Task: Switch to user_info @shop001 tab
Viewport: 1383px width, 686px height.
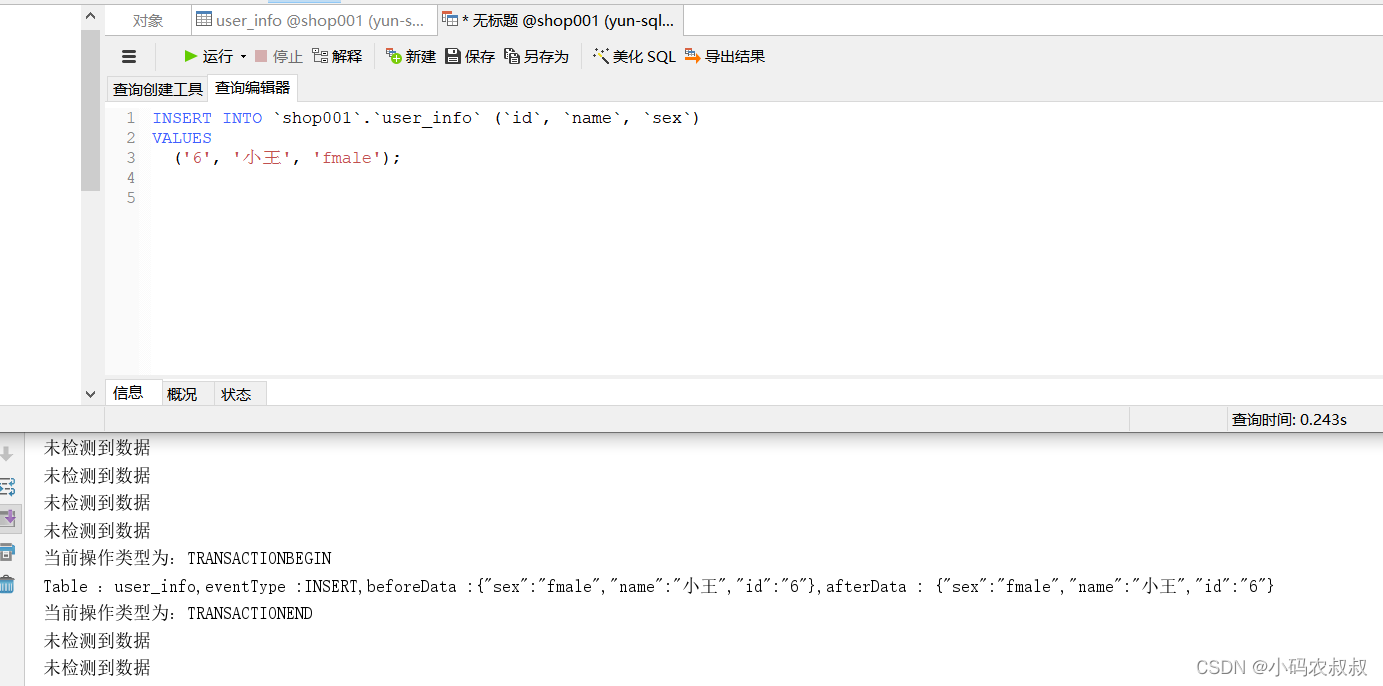Action: 314,20
